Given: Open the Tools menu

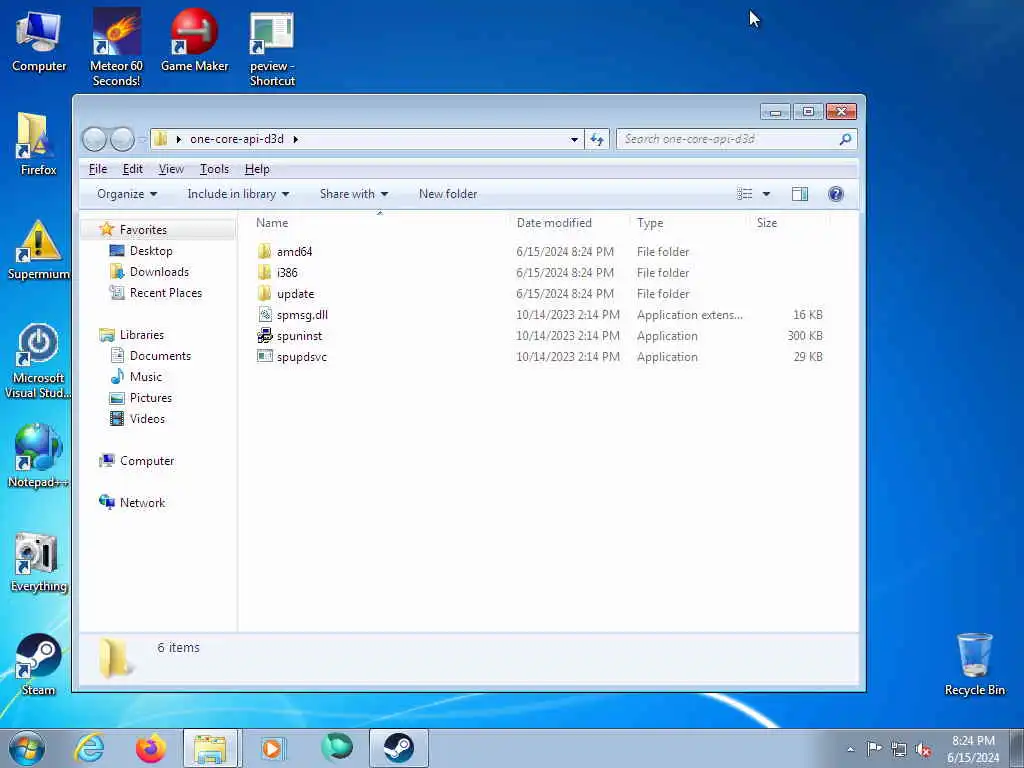Looking at the screenshot, I should point(214,169).
